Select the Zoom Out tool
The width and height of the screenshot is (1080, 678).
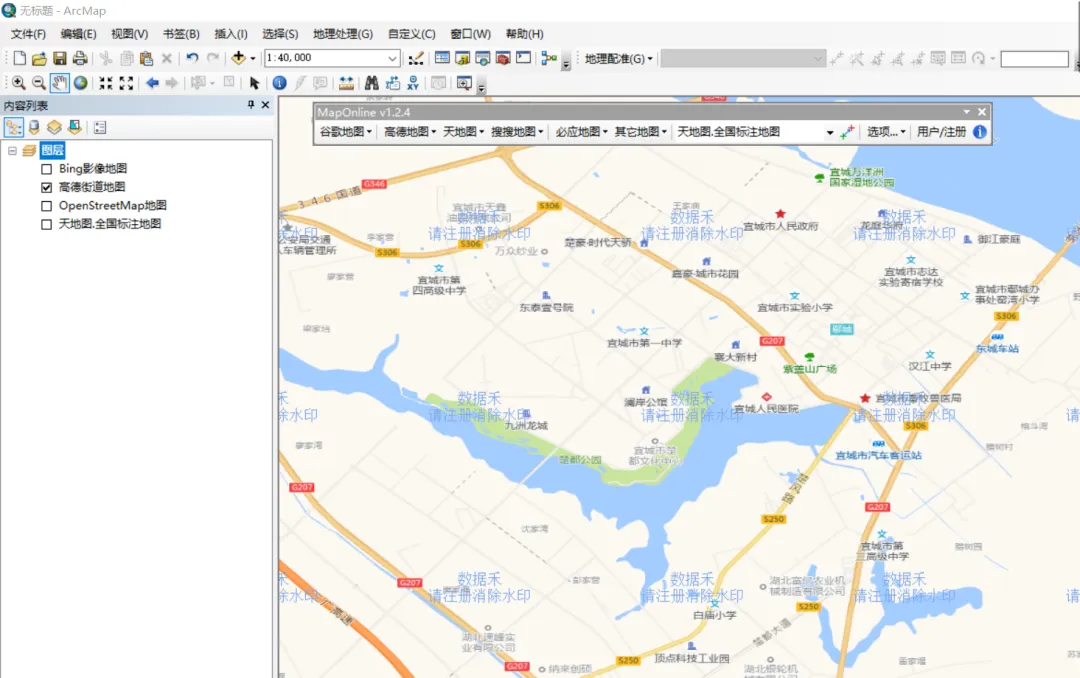click(x=39, y=83)
